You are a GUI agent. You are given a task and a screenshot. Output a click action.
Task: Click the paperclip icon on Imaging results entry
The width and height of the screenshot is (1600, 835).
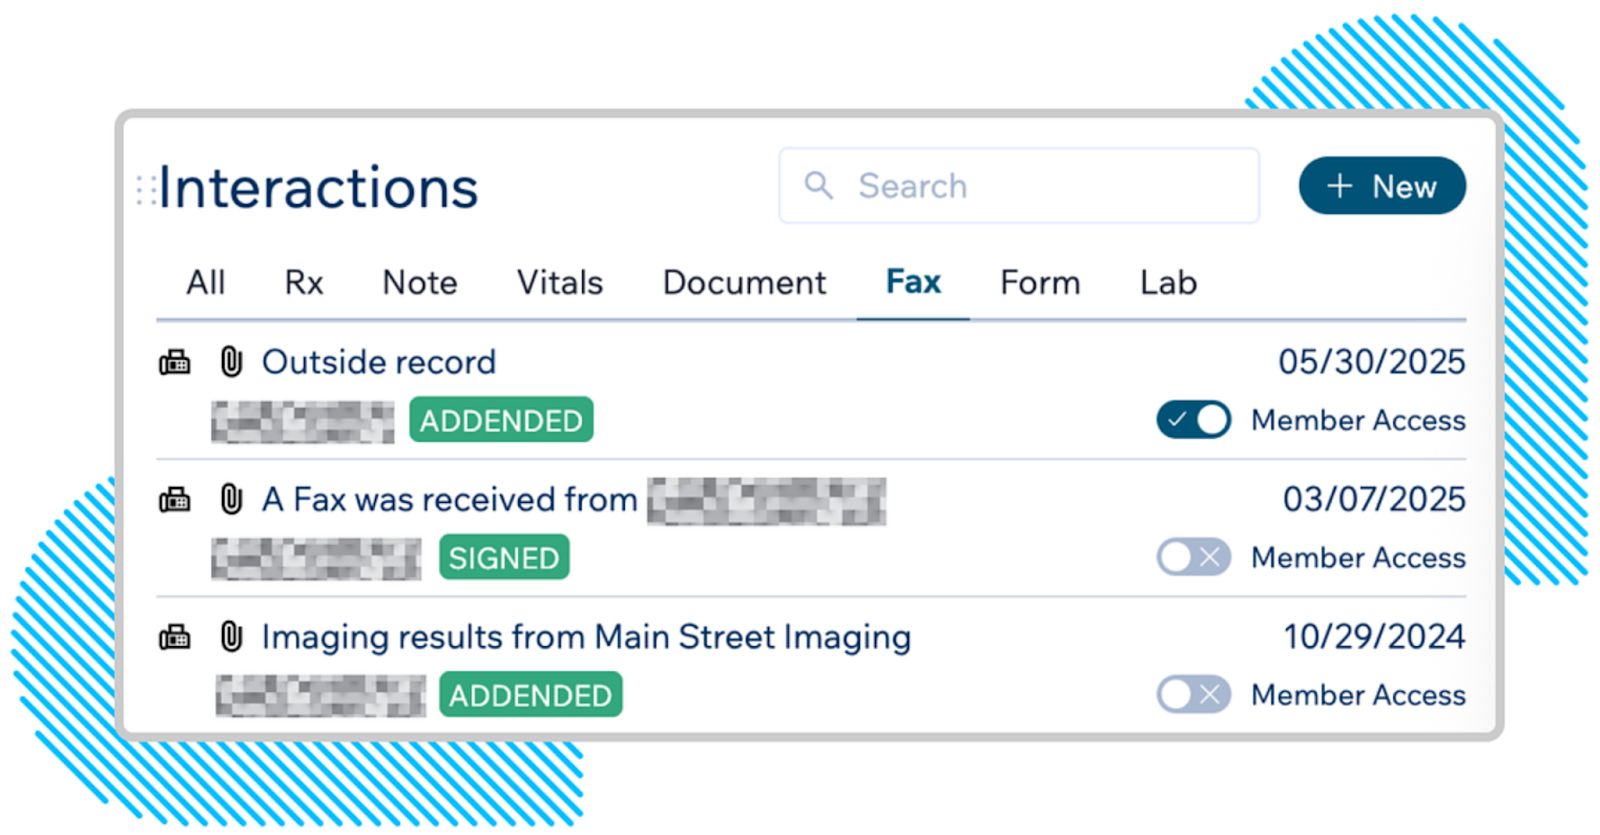(231, 637)
